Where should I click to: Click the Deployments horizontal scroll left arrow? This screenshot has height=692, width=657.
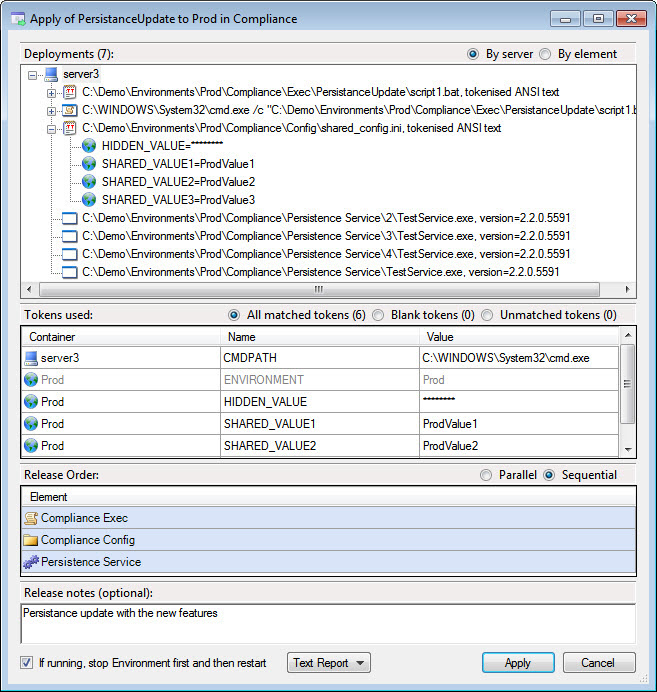30,290
